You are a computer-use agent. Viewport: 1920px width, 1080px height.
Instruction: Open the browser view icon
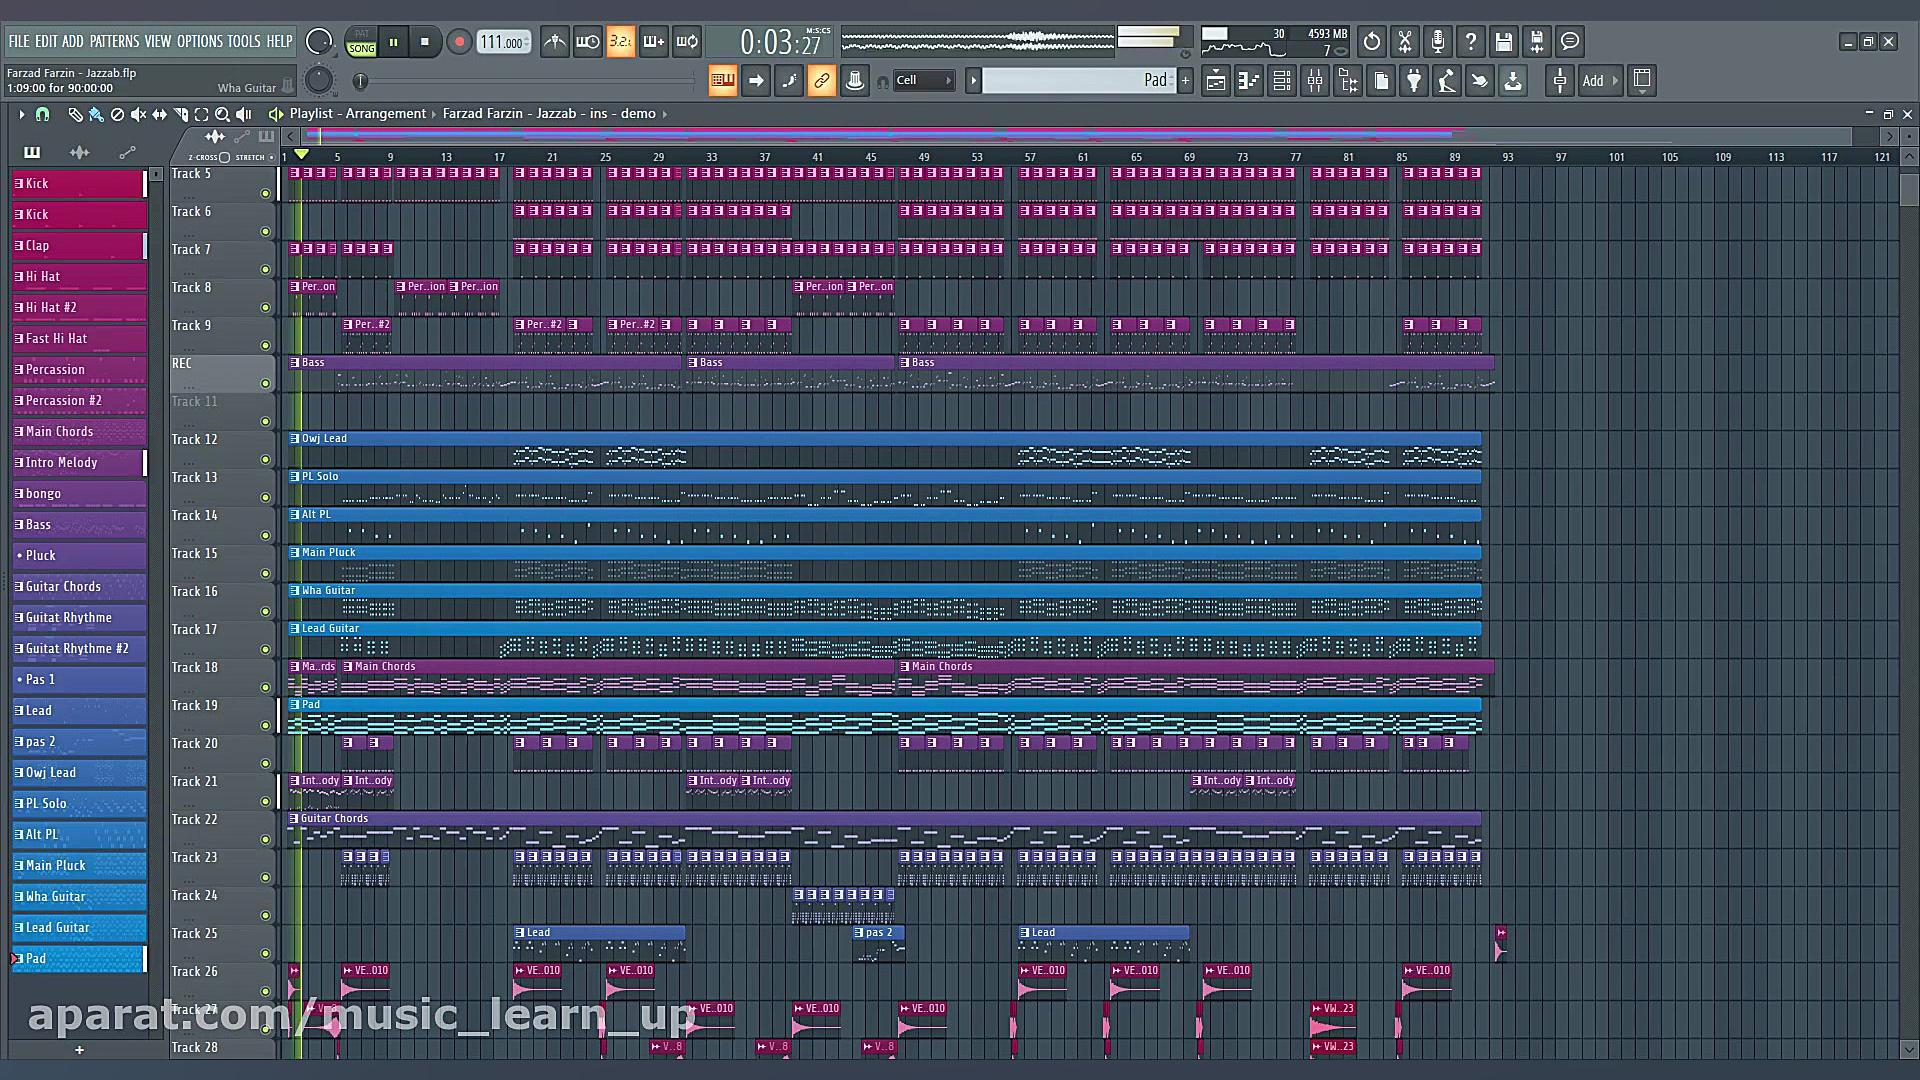click(1348, 81)
